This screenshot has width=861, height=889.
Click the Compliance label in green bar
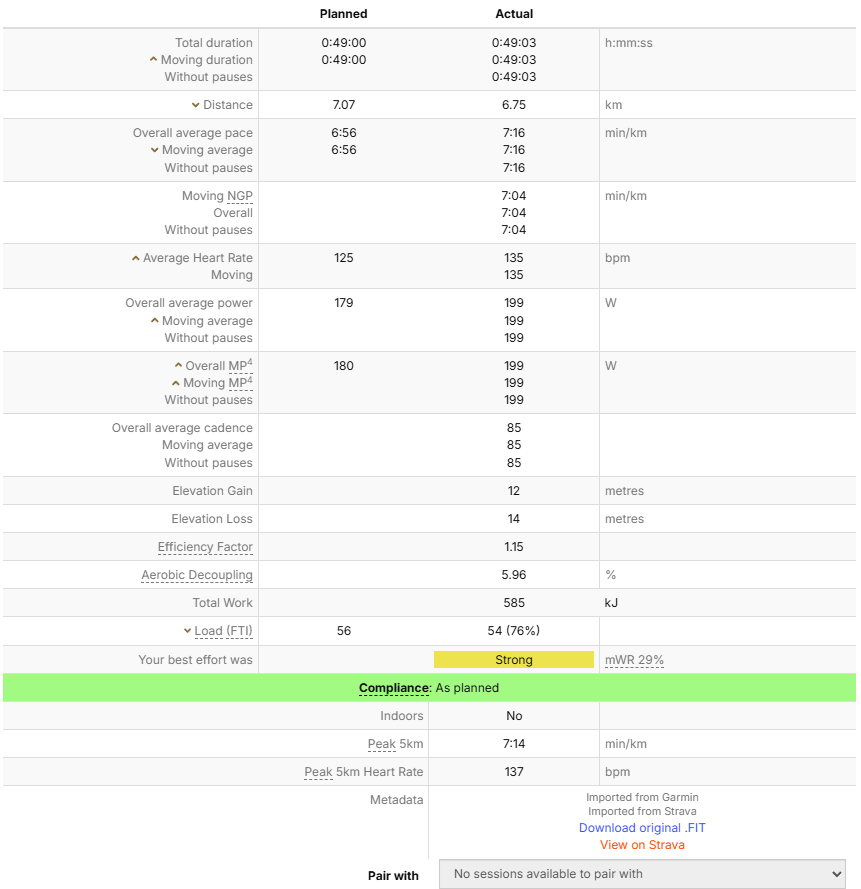393,688
